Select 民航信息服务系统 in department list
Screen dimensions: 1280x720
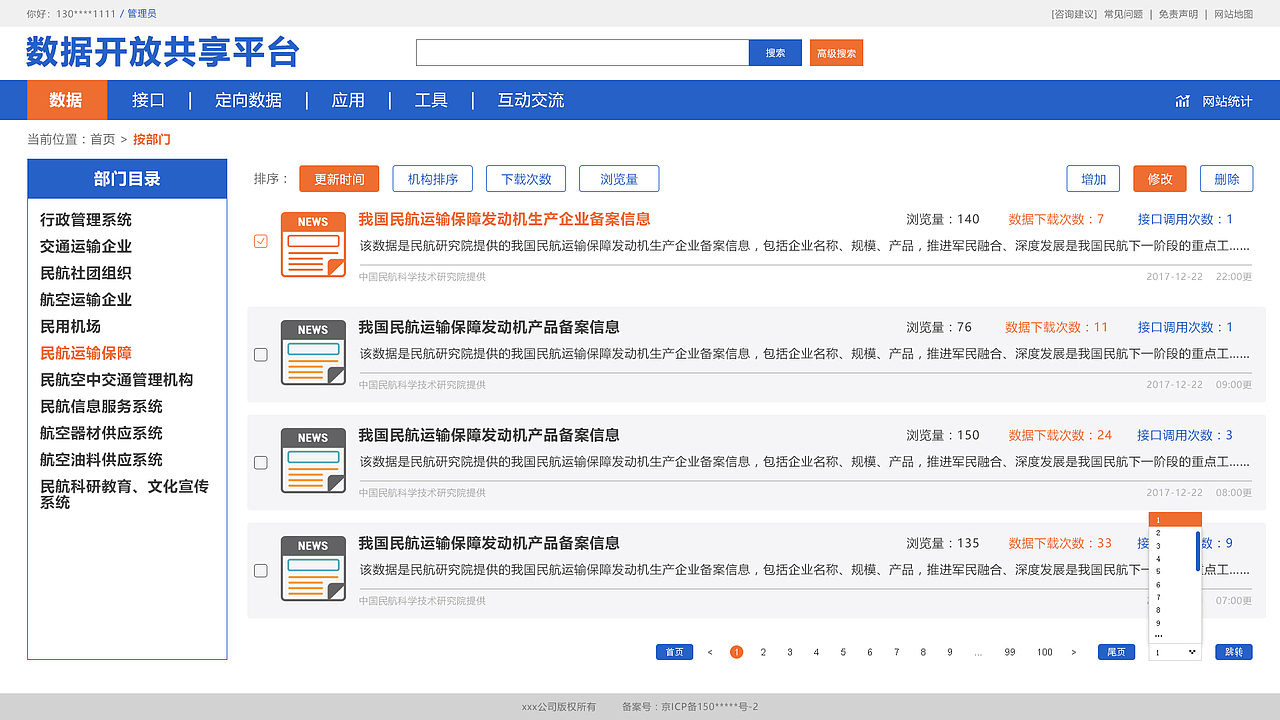(101, 406)
